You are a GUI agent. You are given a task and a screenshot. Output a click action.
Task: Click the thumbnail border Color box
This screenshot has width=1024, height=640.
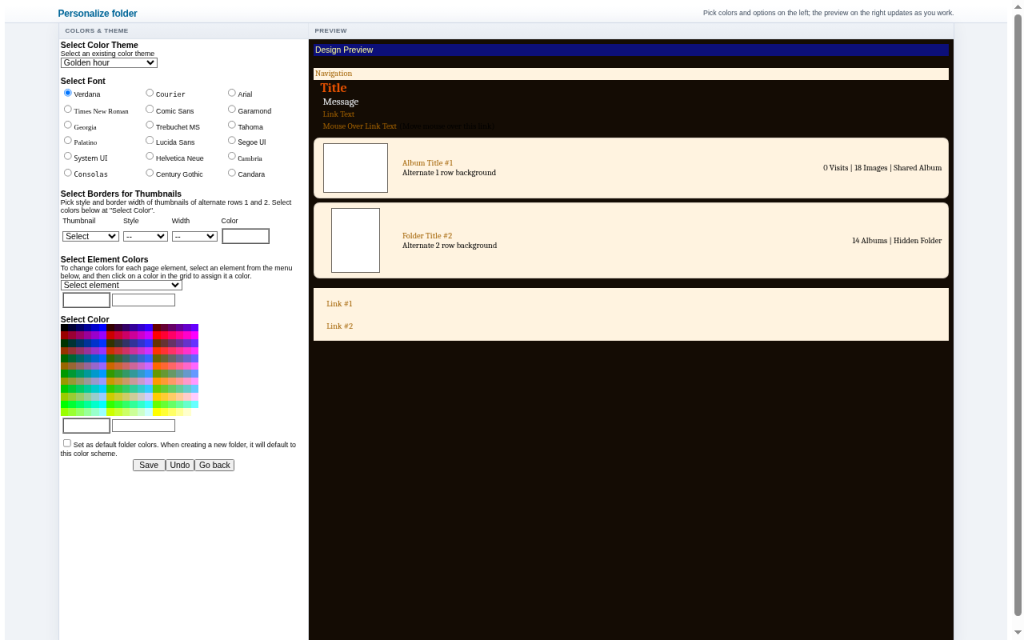pos(246,236)
